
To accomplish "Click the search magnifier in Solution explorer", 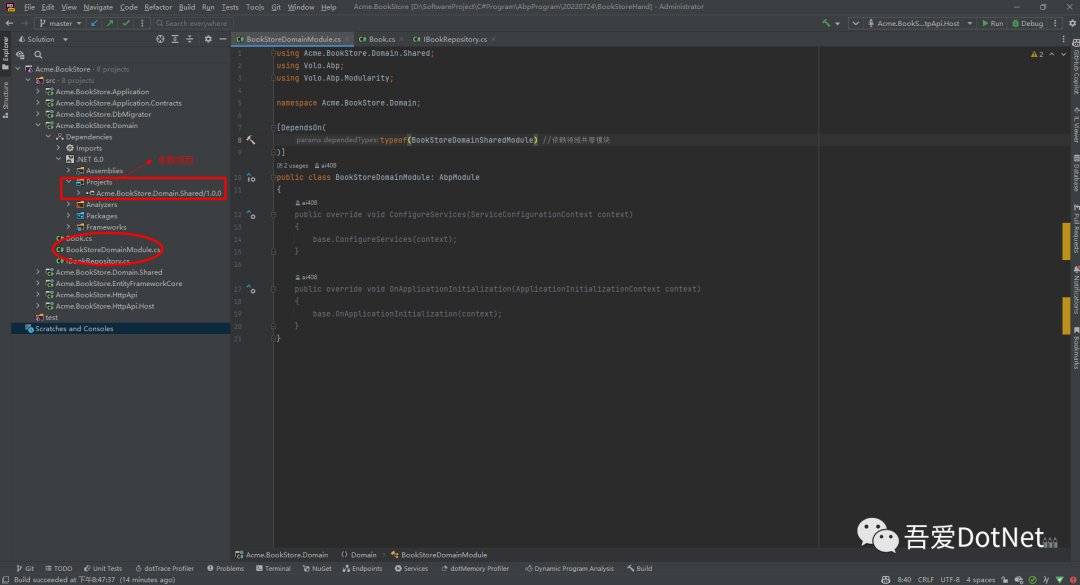I will 39,54.
